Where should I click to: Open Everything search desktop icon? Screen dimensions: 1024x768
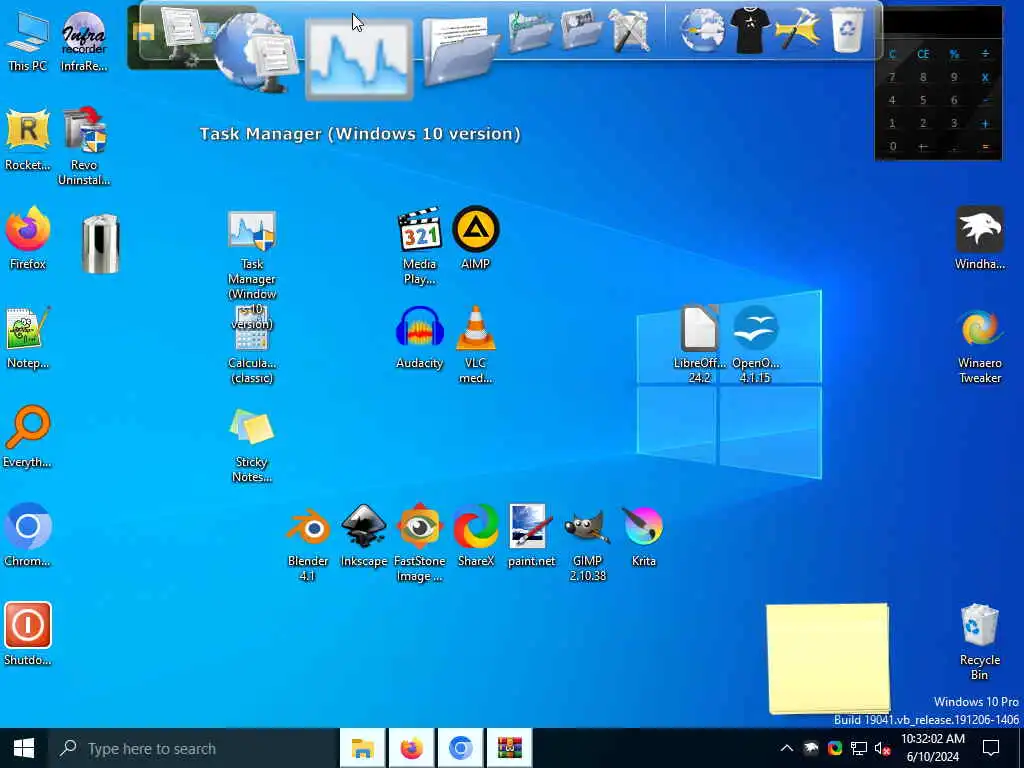[27, 436]
